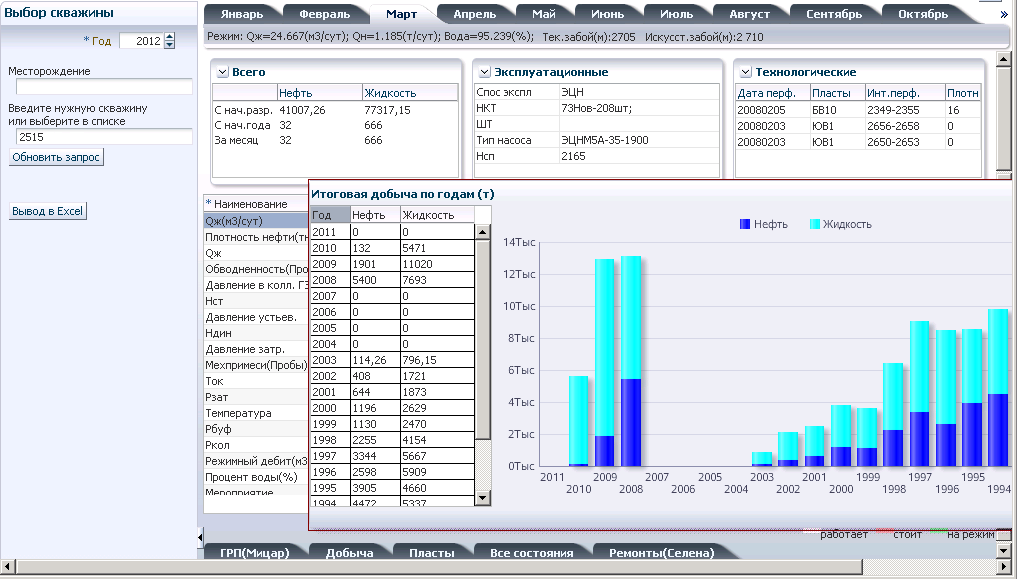The height and width of the screenshot is (579, 1017).
Task: Open the Январь month tab
Action: coord(242,14)
